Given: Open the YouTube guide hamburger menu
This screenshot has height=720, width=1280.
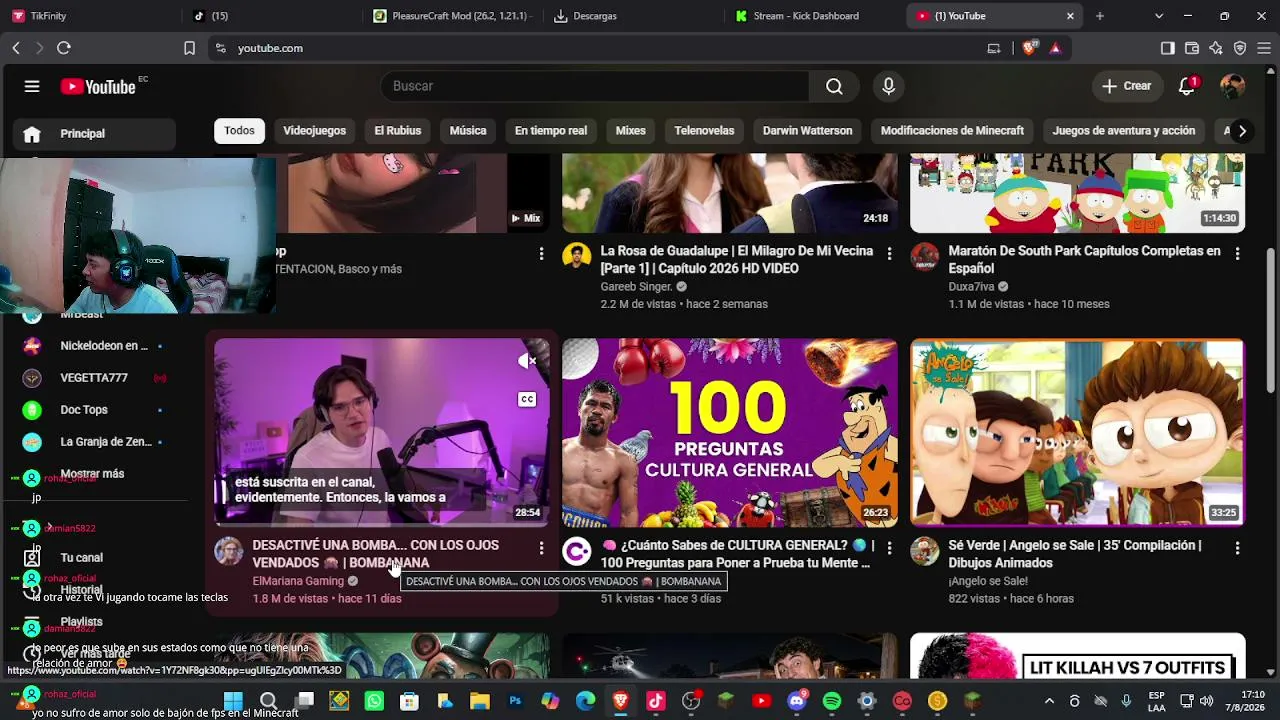Looking at the screenshot, I should tap(32, 86).
